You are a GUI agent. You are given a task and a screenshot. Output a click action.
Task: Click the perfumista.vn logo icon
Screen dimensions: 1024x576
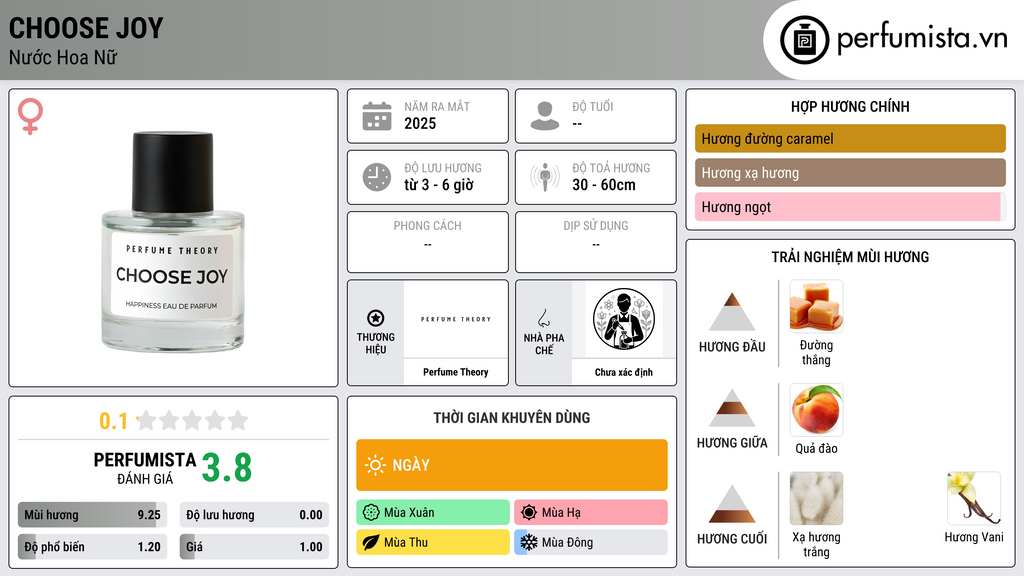tap(805, 40)
